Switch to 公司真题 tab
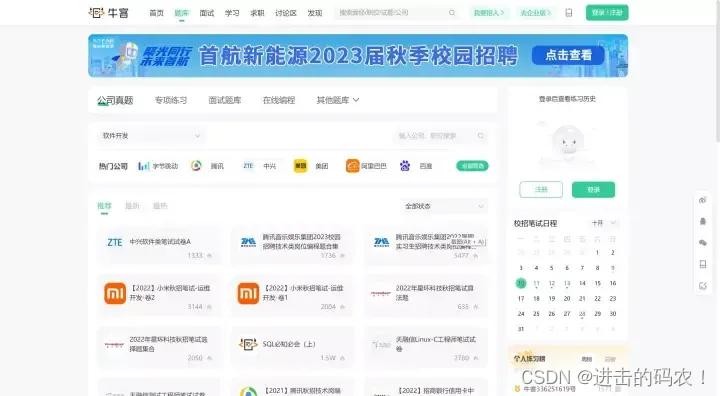 [x=115, y=100]
